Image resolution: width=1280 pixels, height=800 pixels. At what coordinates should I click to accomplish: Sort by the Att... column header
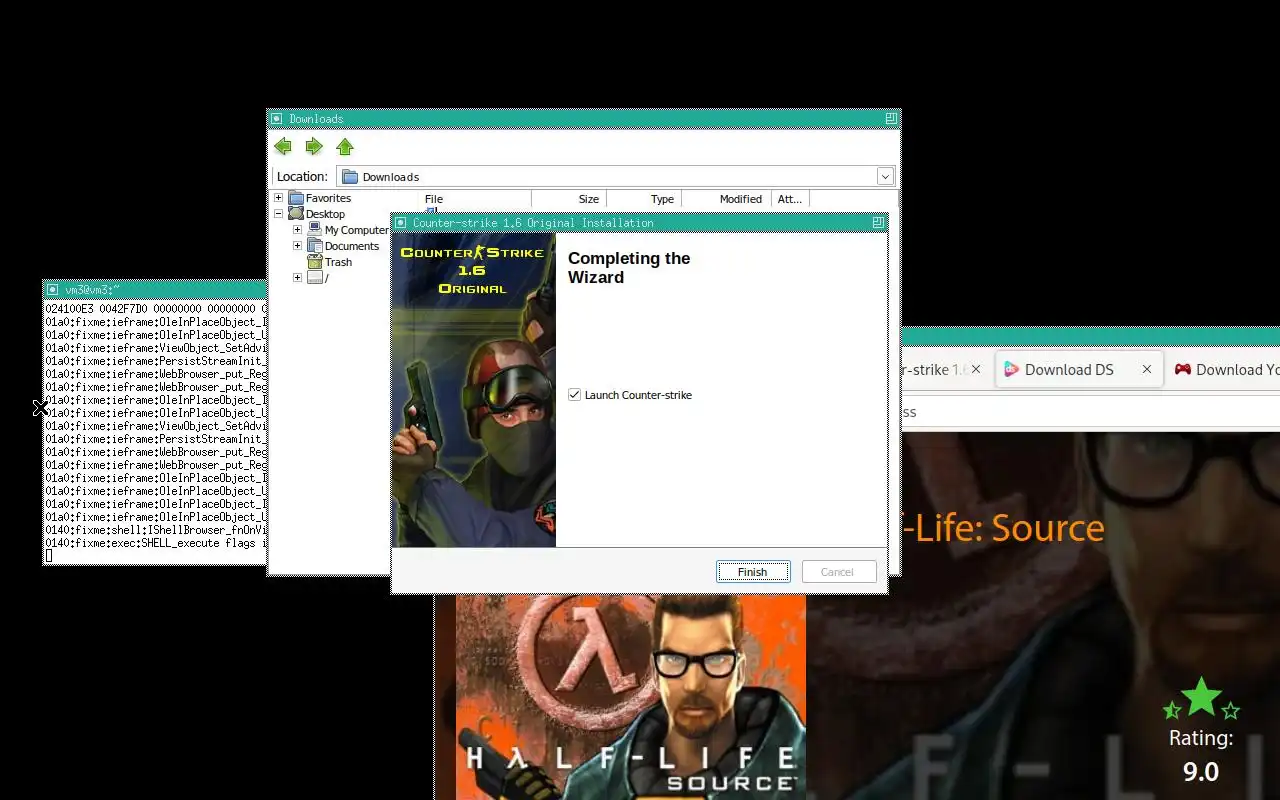point(790,199)
